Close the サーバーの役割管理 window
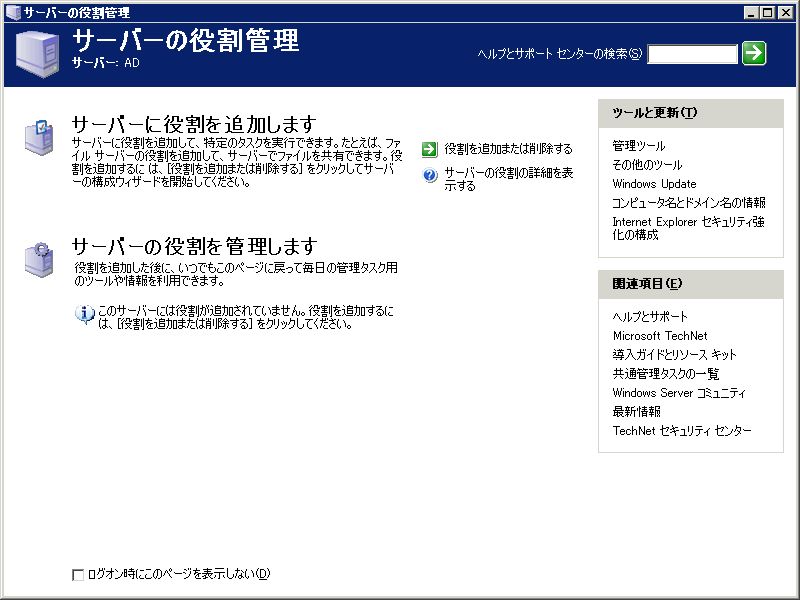Image resolution: width=800 pixels, height=600 pixels. click(786, 13)
